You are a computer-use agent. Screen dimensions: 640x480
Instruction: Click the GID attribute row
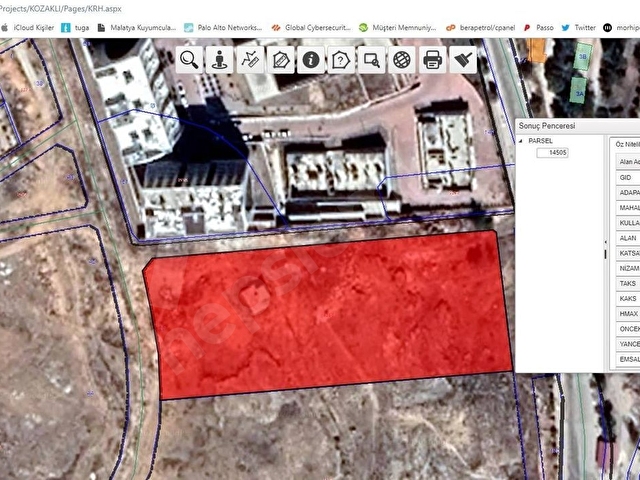click(628, 177)
